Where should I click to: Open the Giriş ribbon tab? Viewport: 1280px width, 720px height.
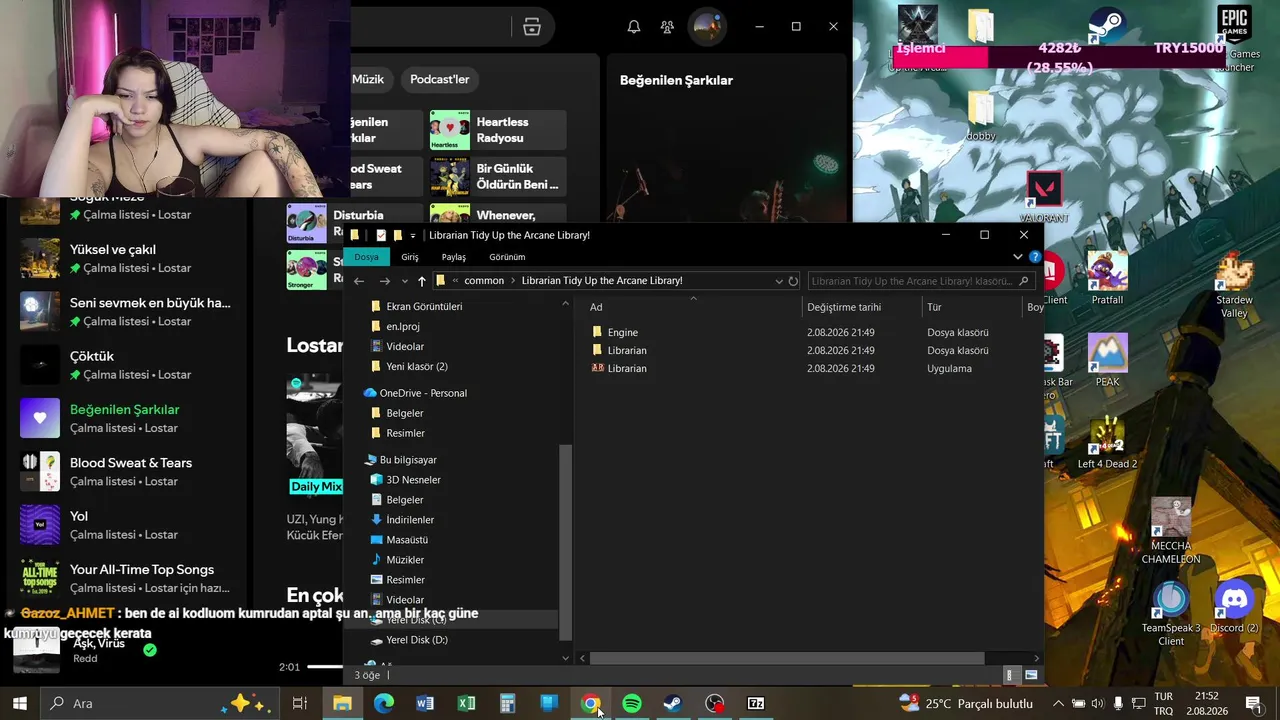(x=410, y=257)
